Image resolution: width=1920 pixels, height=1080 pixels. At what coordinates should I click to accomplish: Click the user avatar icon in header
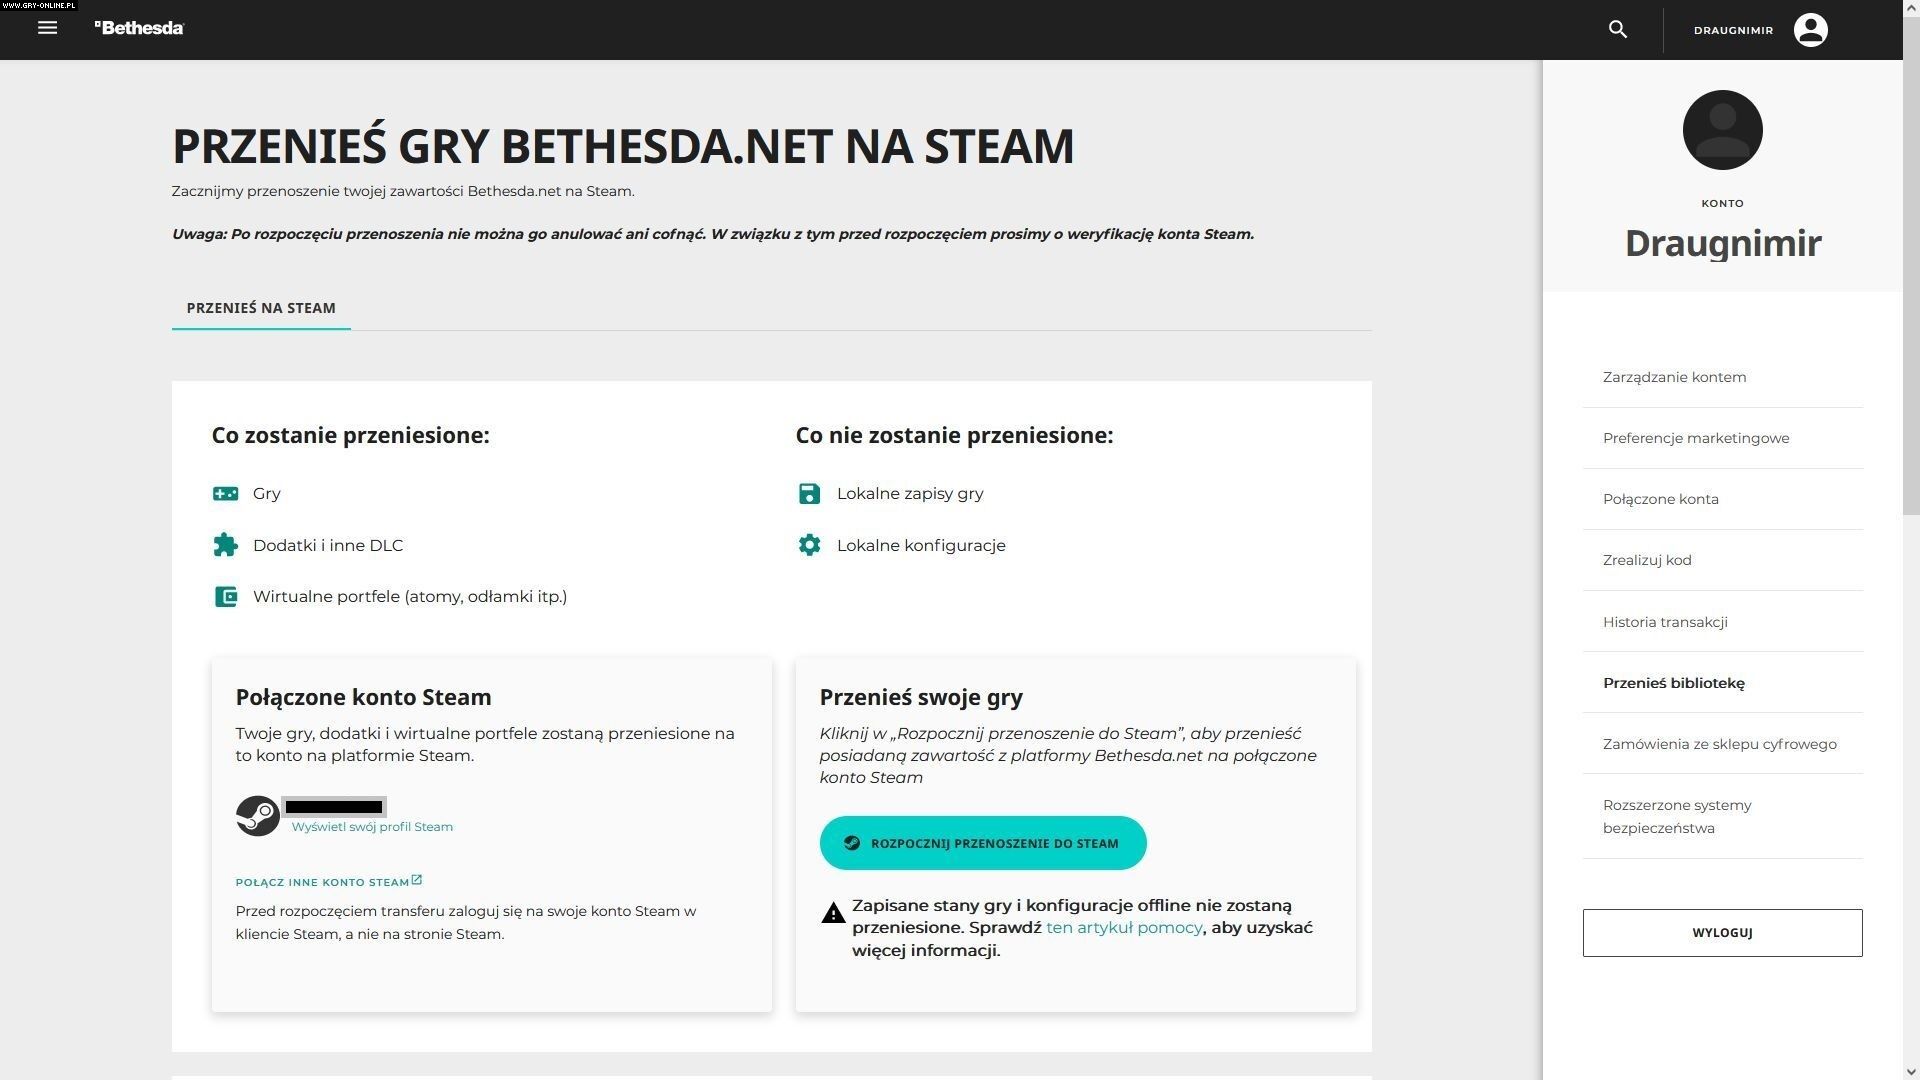coord(1810,30)
